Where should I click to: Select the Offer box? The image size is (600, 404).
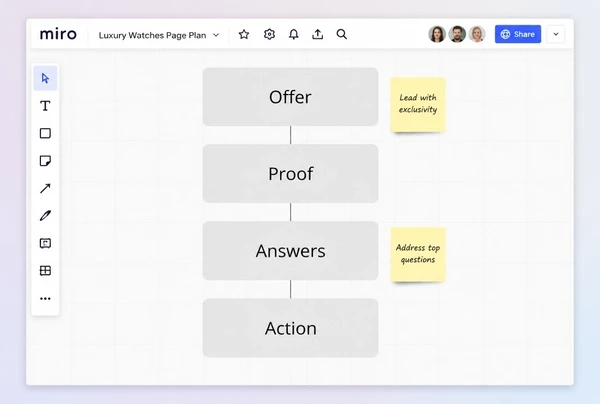click(x=290, y=97)
